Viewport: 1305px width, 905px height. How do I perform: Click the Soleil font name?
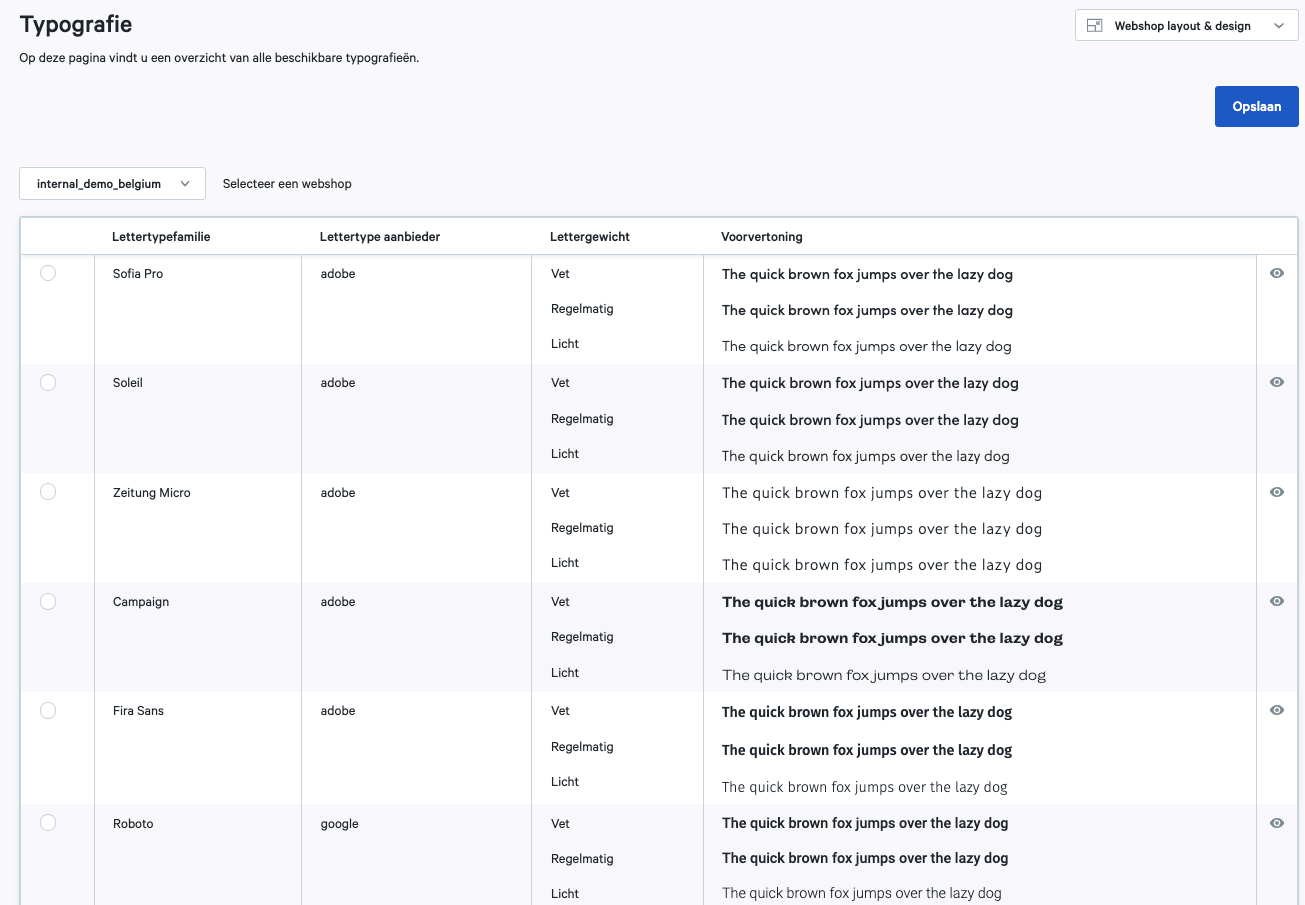[128, 383]
